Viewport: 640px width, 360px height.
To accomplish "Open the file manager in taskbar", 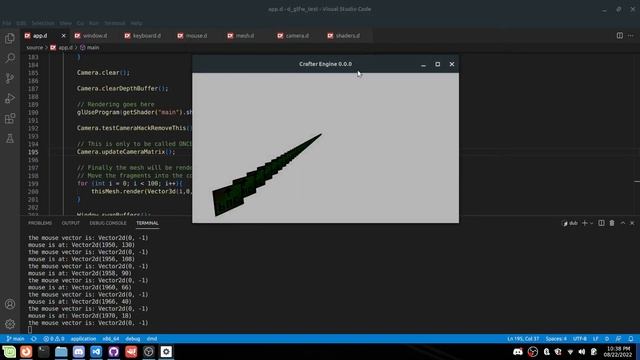I will tap(61, 352).
